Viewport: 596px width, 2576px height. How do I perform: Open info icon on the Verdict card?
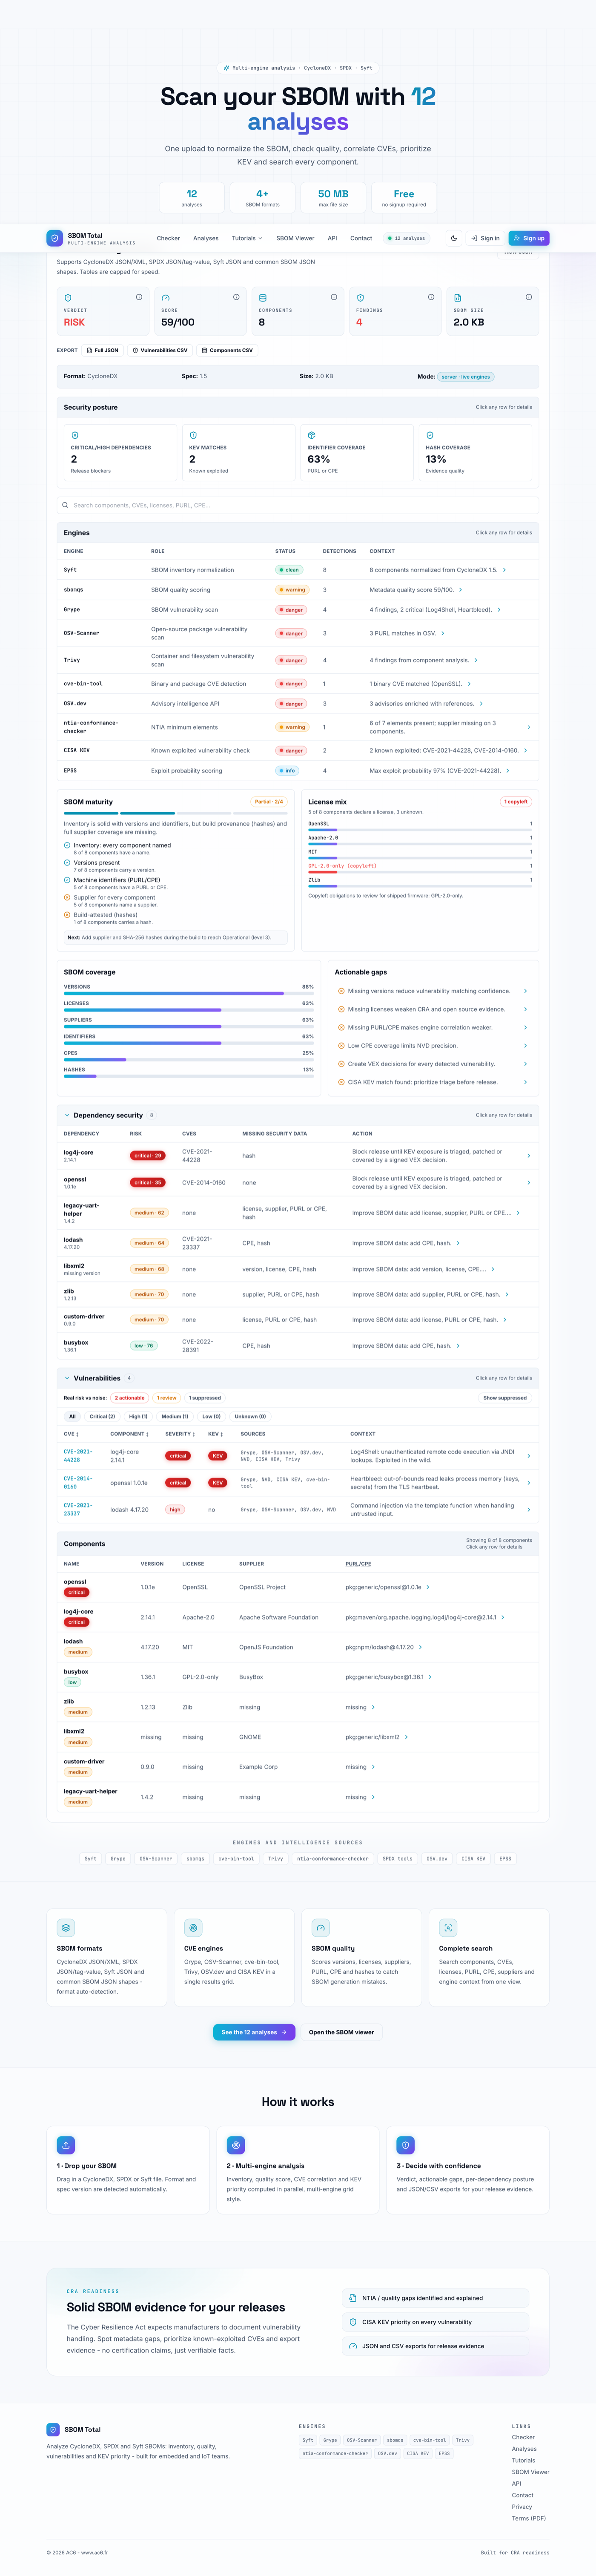click(139, 297)
